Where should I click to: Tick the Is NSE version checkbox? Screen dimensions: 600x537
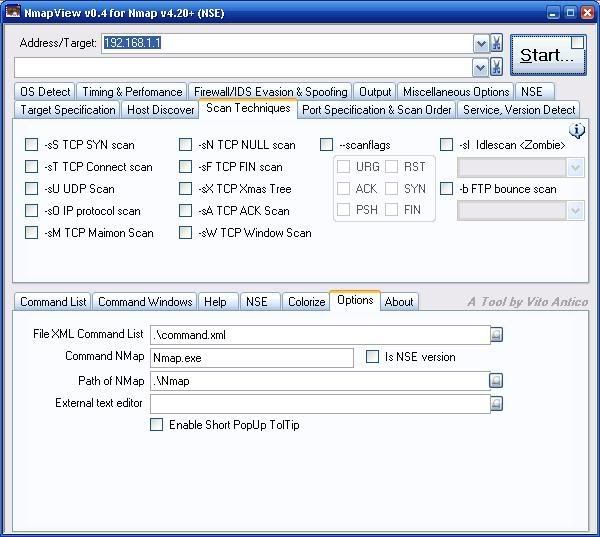[373, 357]
